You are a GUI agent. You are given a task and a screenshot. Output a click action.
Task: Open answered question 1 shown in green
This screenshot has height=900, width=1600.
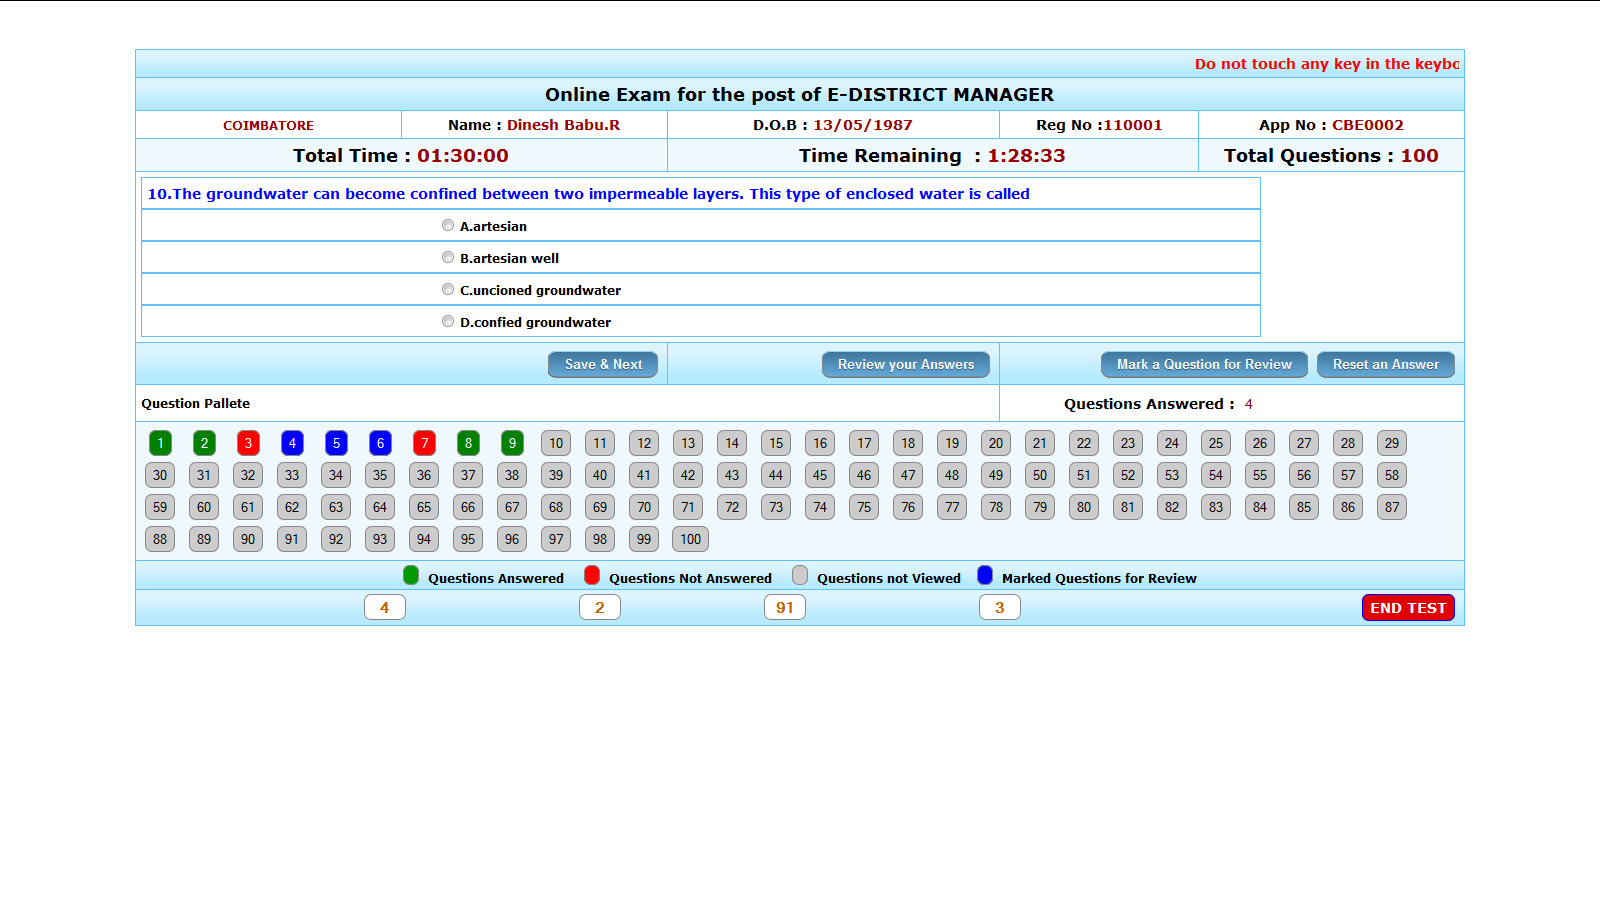point(160,443)
